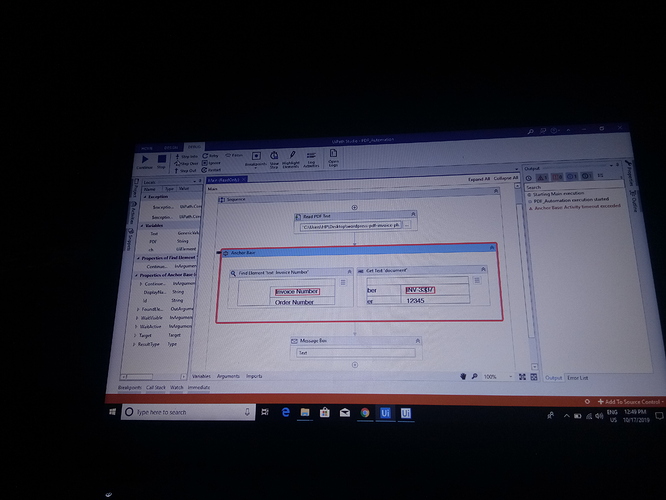This screenshot has width=666, height=500.
Task: Collapse the Variables group in Locals
Action: click(142, 226)
